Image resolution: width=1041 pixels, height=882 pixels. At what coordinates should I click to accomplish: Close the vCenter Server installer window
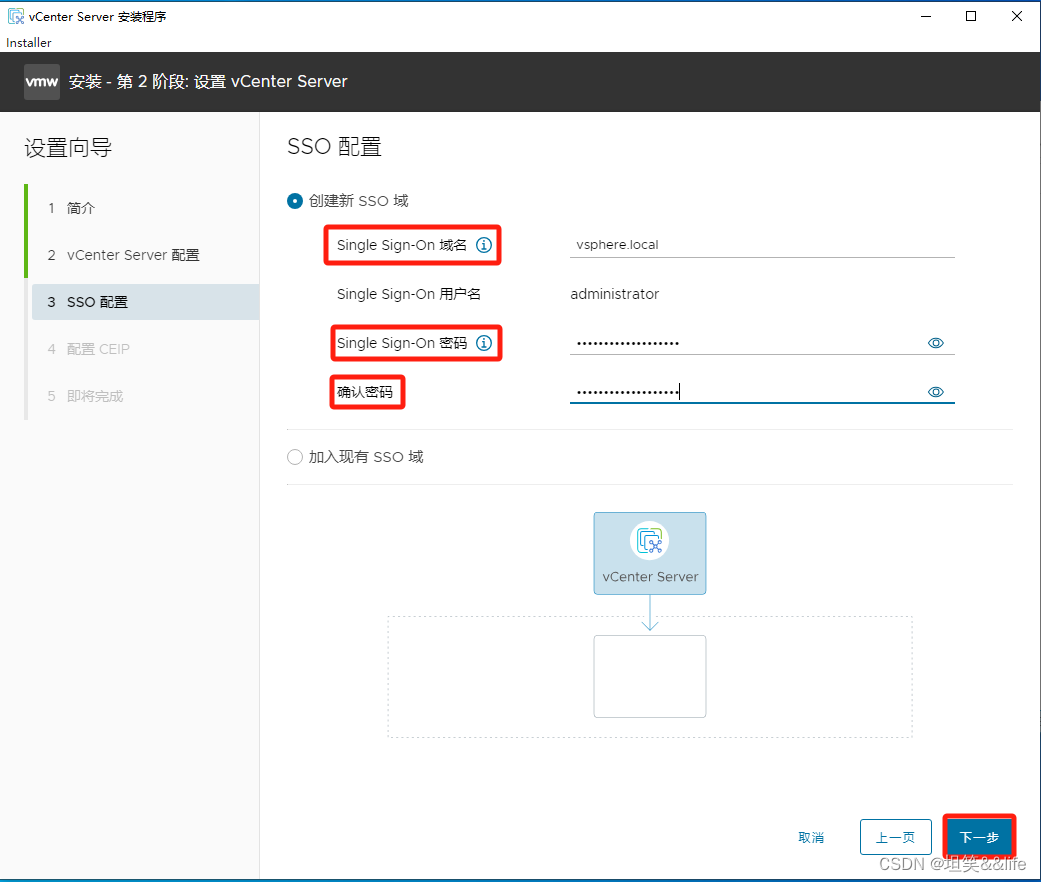(x=1016, y=16)
